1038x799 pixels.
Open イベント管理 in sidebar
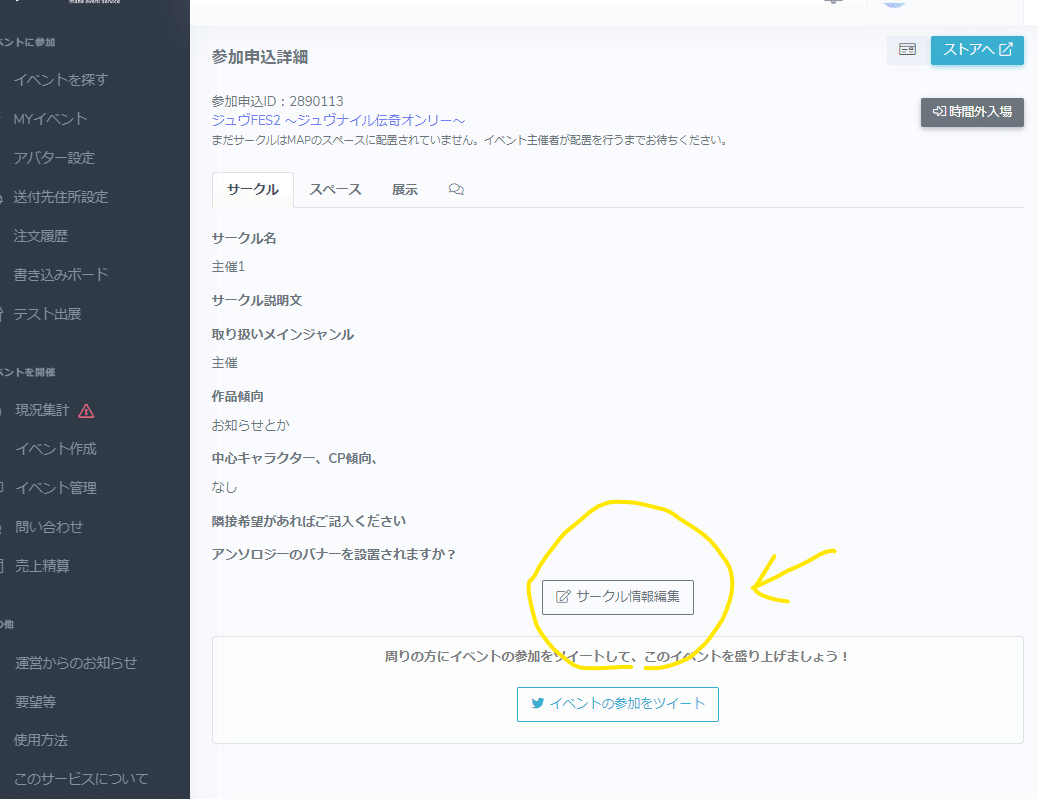[56, 488]
